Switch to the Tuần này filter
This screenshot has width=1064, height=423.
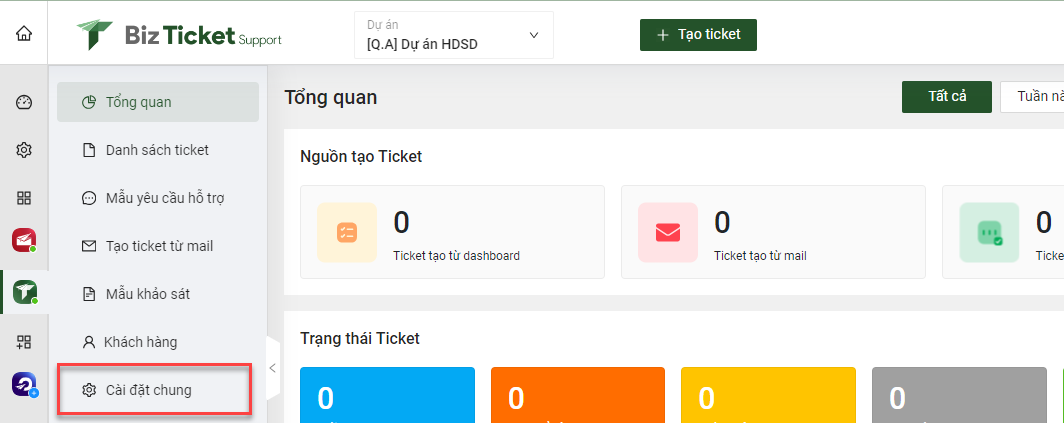pyautogui.click(x=1032, y=97)
